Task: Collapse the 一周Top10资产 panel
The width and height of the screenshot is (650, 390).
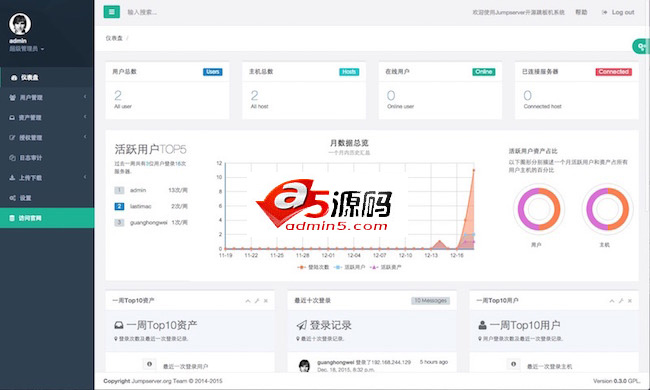Action: pyautogui.click(x=248, y=301)
